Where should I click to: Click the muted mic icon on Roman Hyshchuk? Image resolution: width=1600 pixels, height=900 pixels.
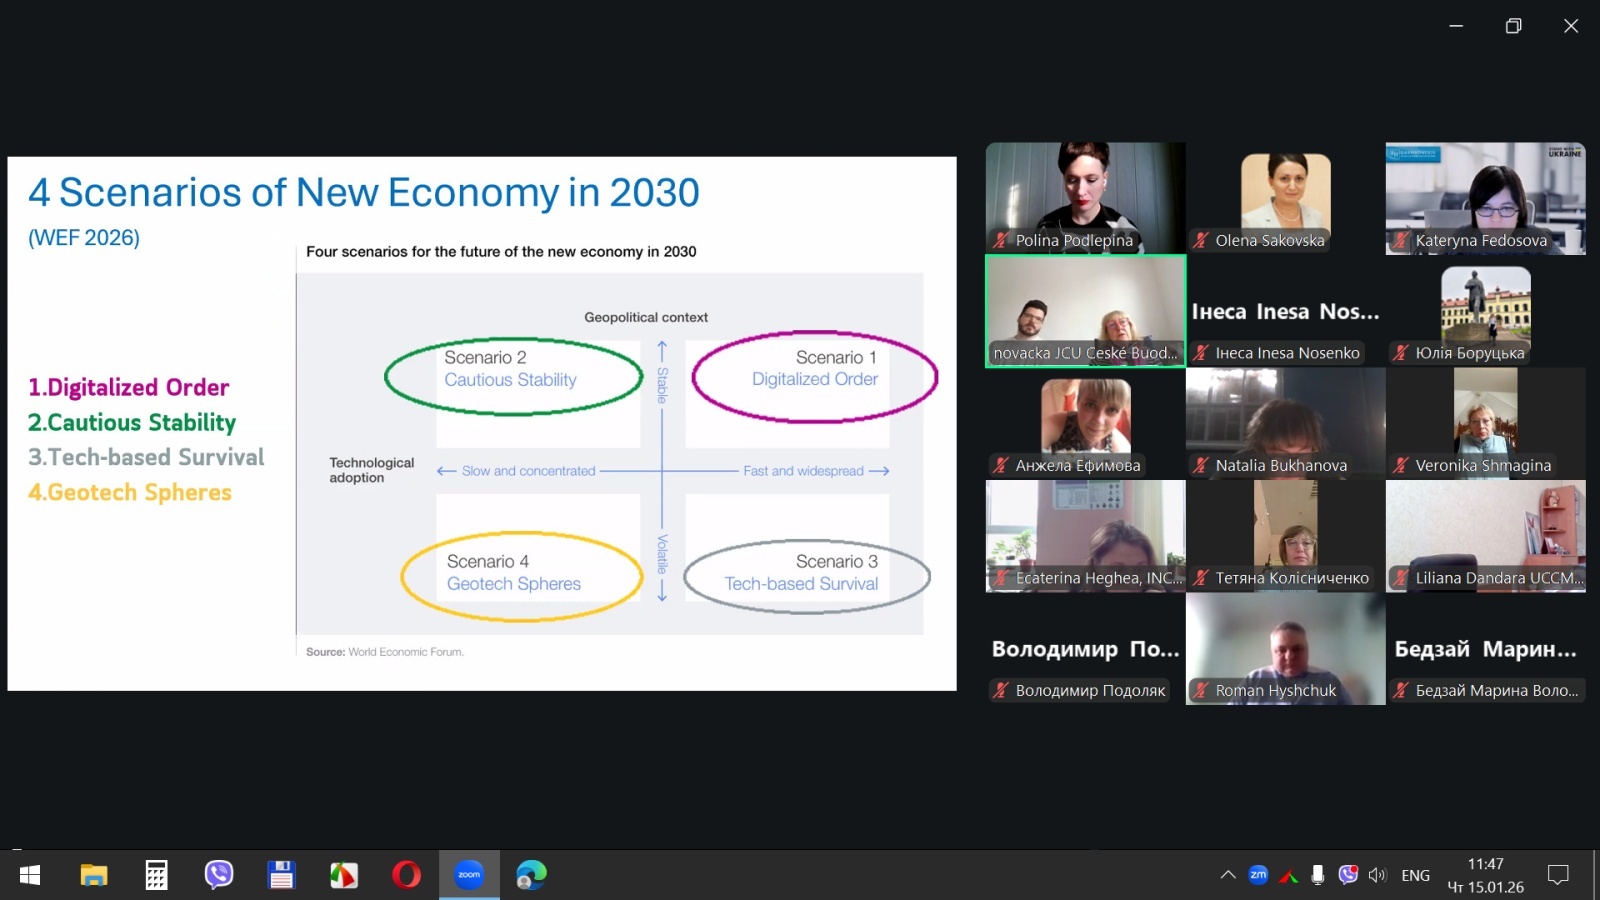(1201, 690)
